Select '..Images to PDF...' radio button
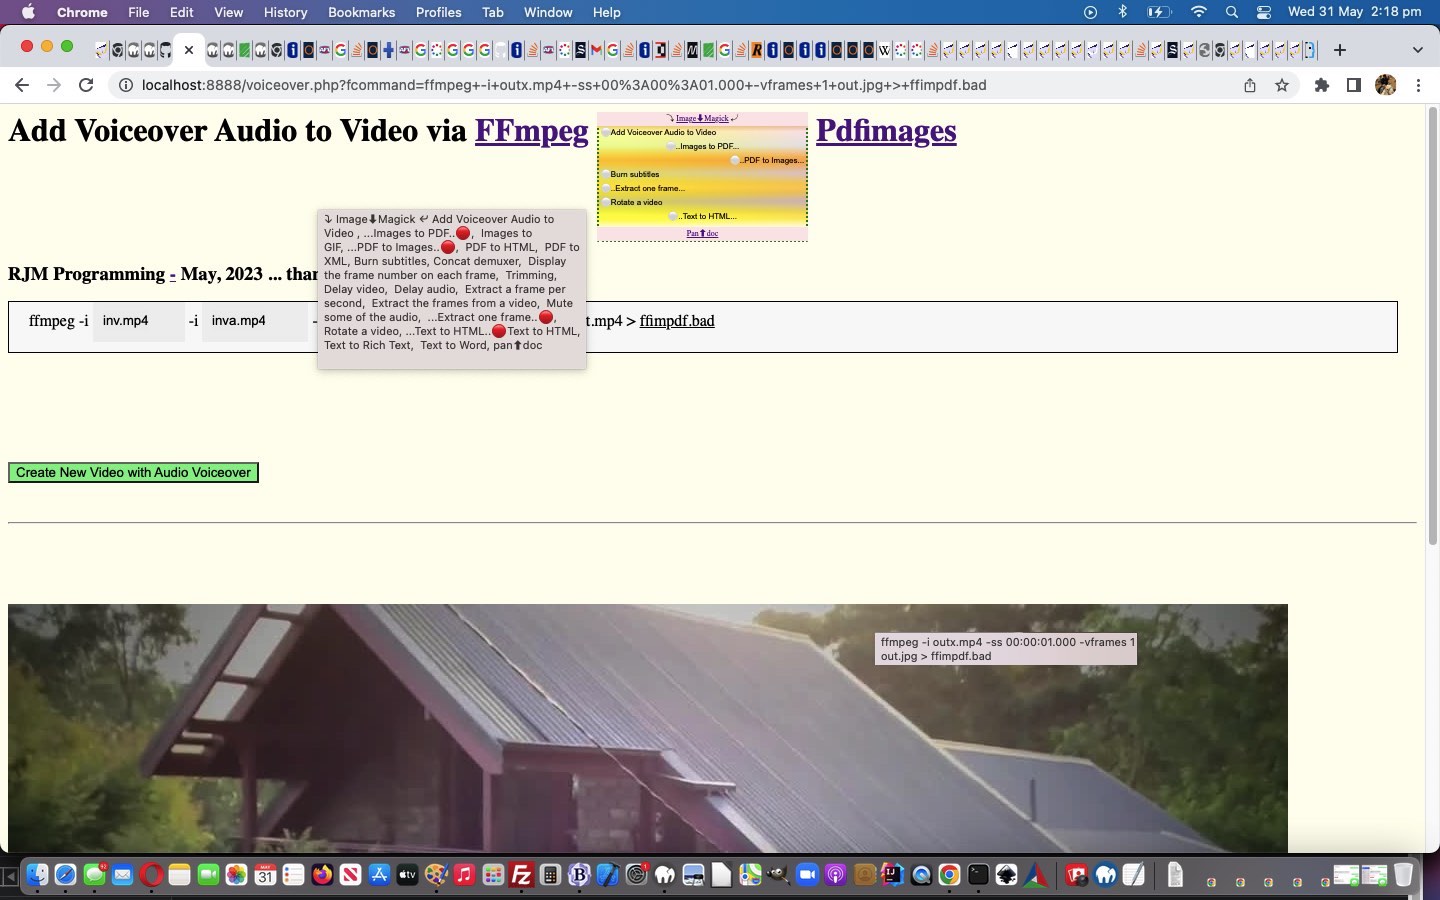 671,146
